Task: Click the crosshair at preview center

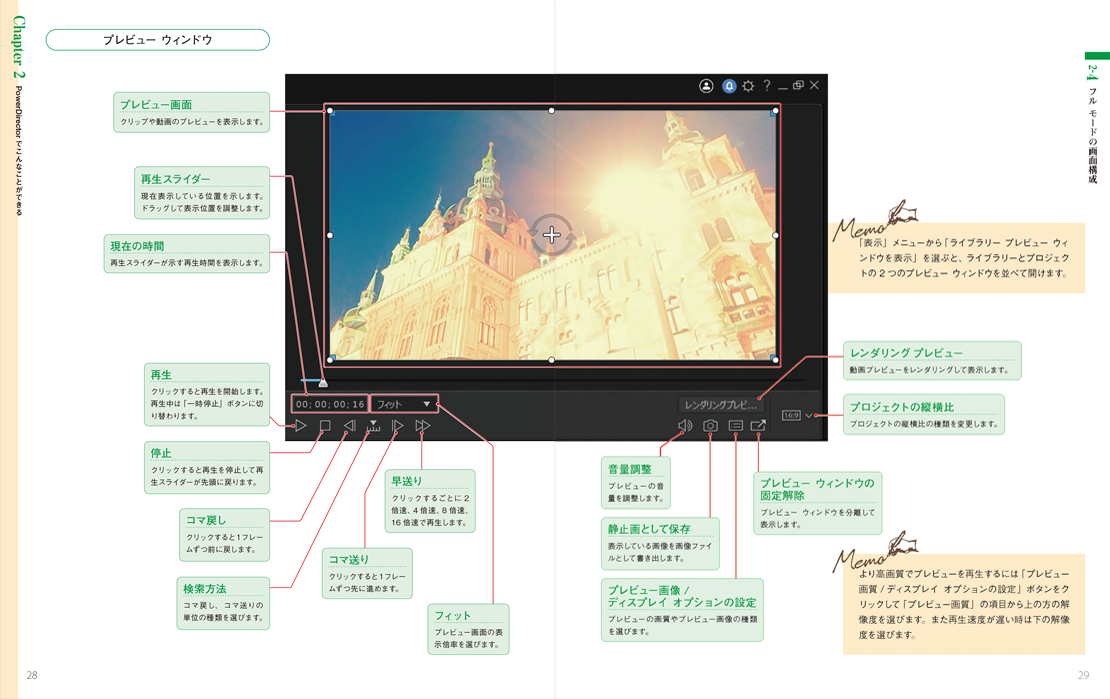Action: (x=552, y=236)
